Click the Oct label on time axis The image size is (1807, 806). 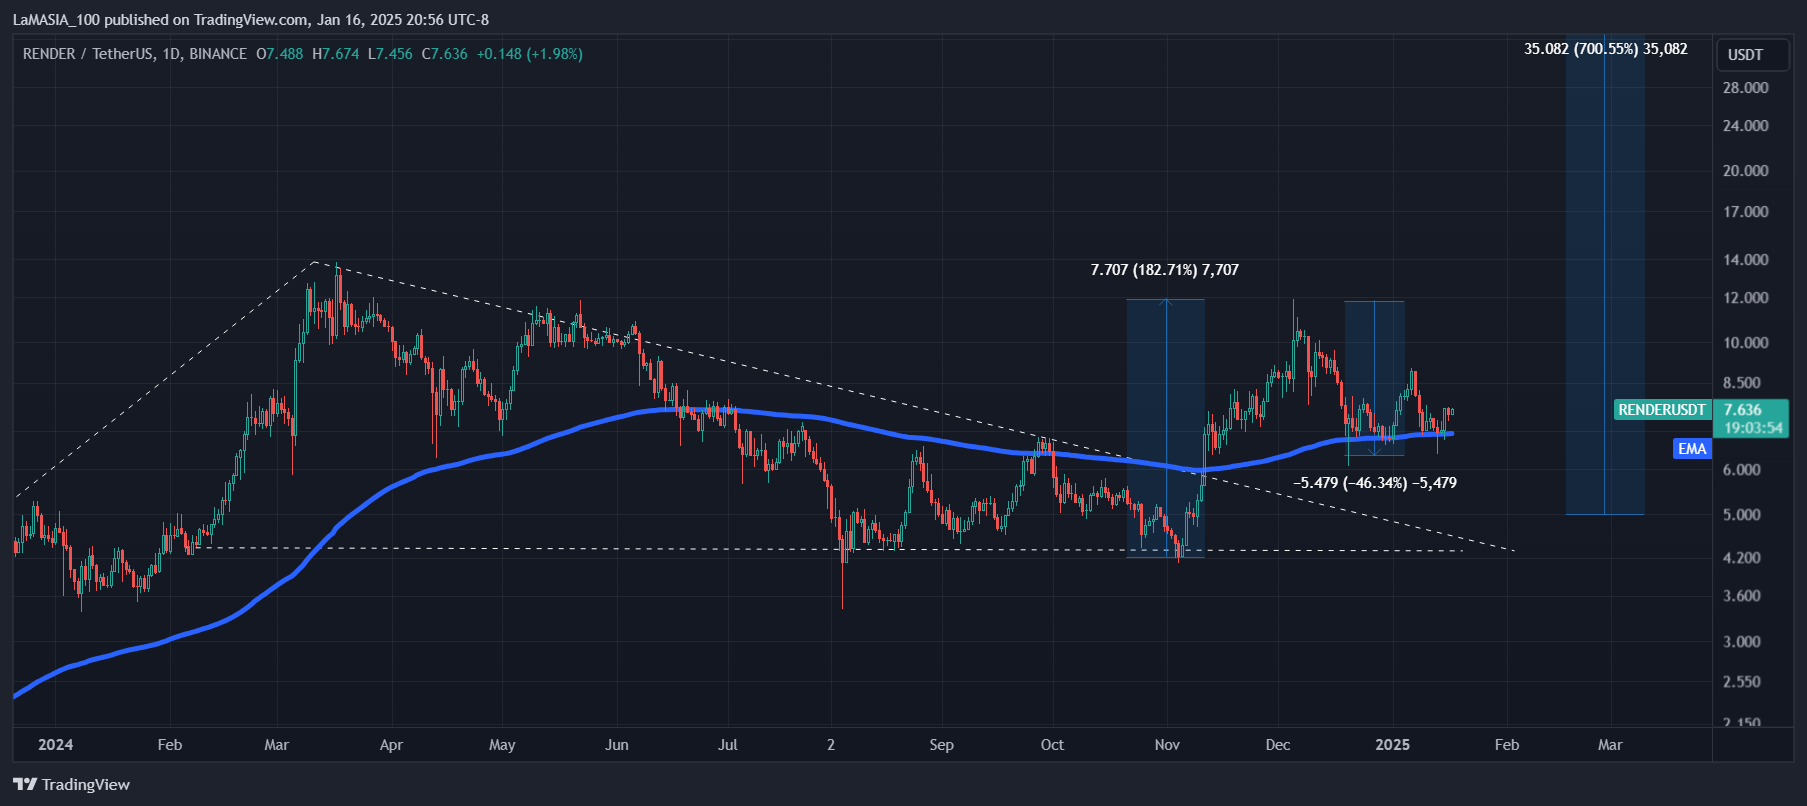click(x=1052, y=745)
